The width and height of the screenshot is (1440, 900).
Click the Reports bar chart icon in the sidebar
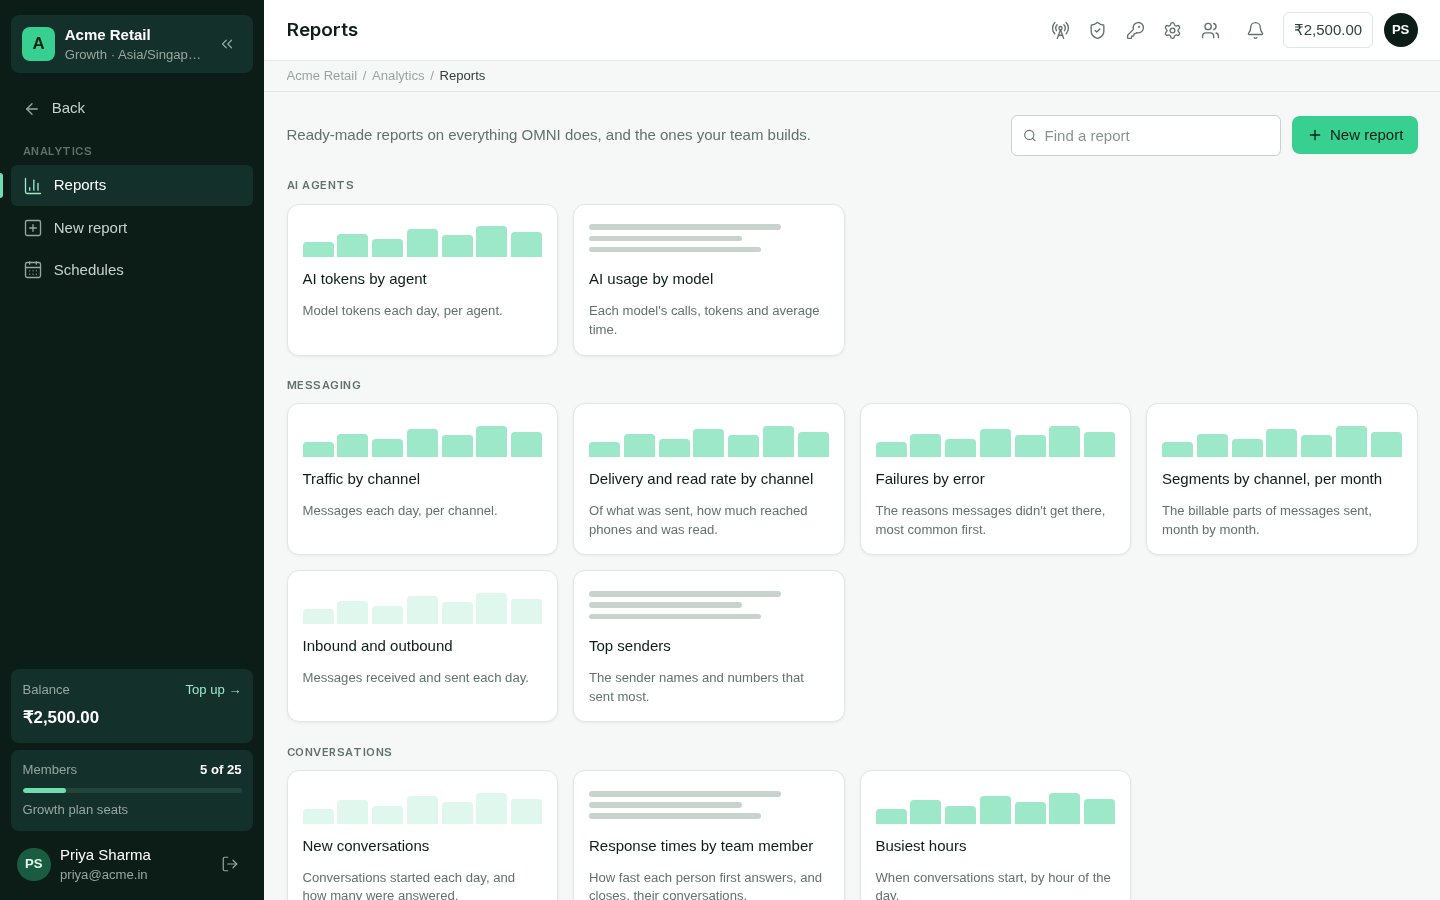coord(33,185)
